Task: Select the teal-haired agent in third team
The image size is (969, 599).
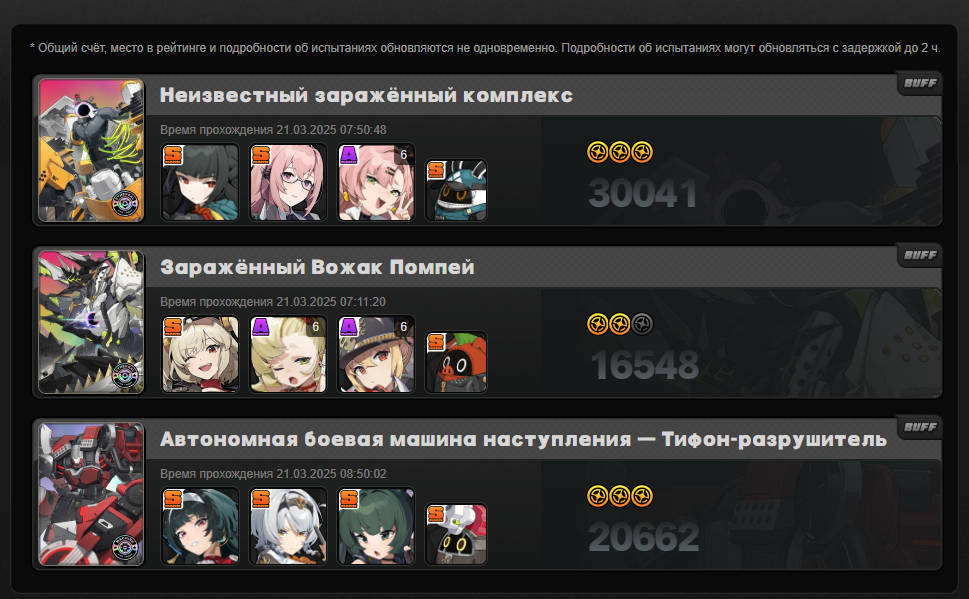Action: [x=200, y=526]
